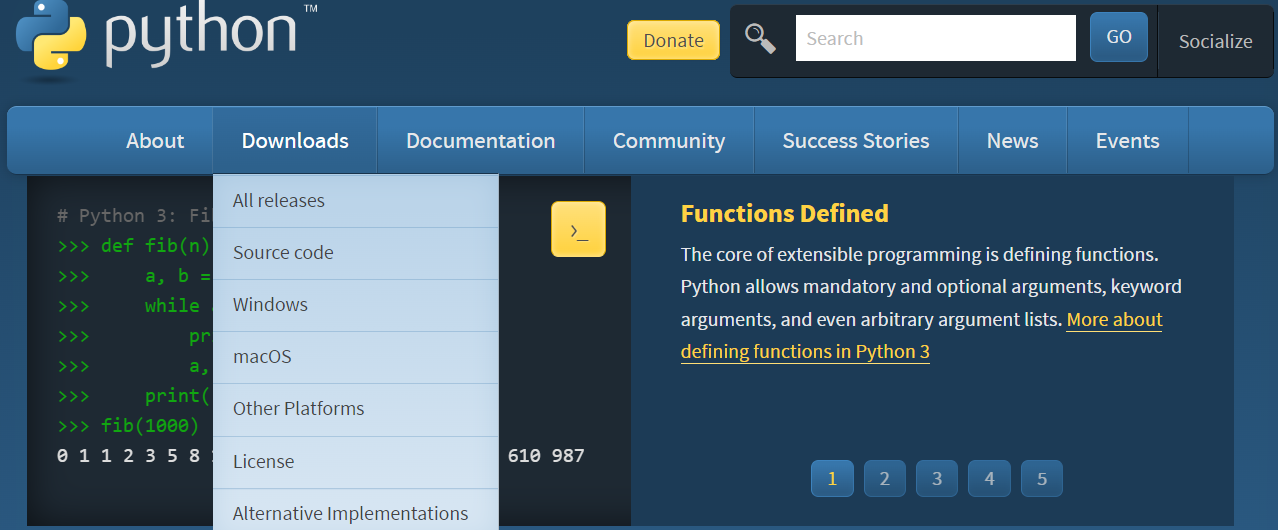Open the Socialize dropdown
This screenshot has height=530, width=1278.
[1215, 41]
